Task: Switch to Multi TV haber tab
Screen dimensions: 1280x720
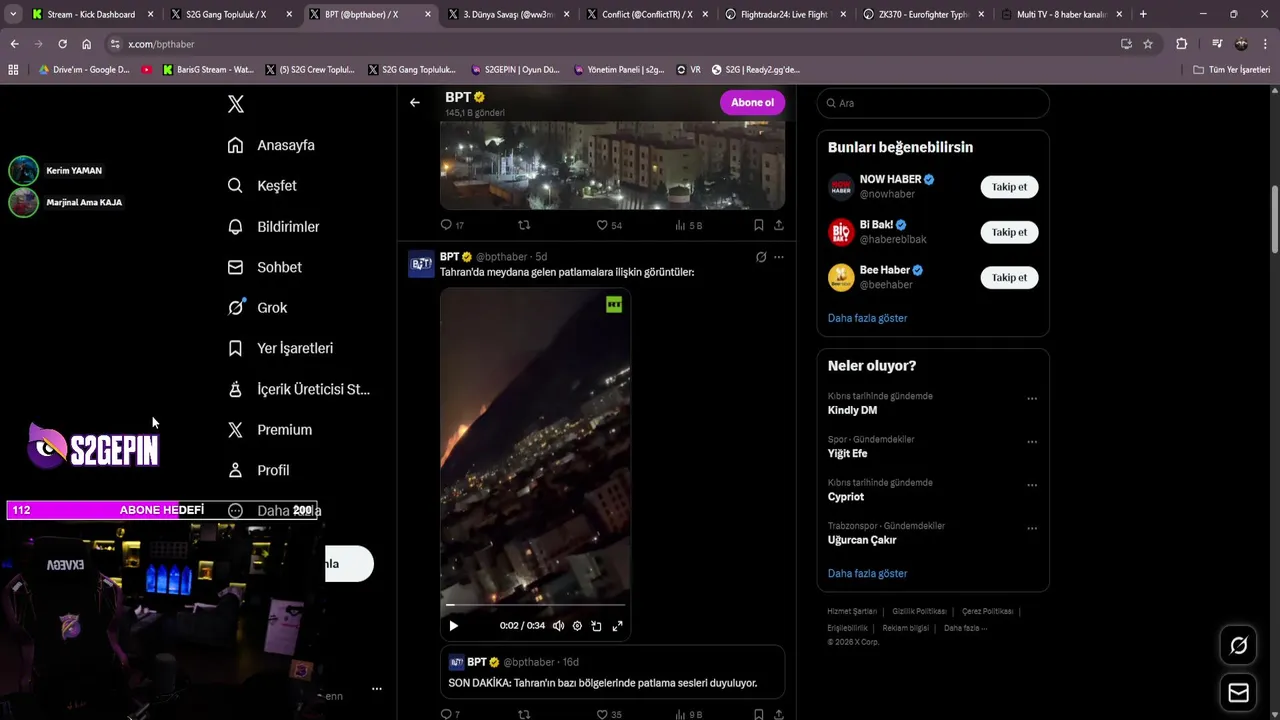Action: point(1062,14)
